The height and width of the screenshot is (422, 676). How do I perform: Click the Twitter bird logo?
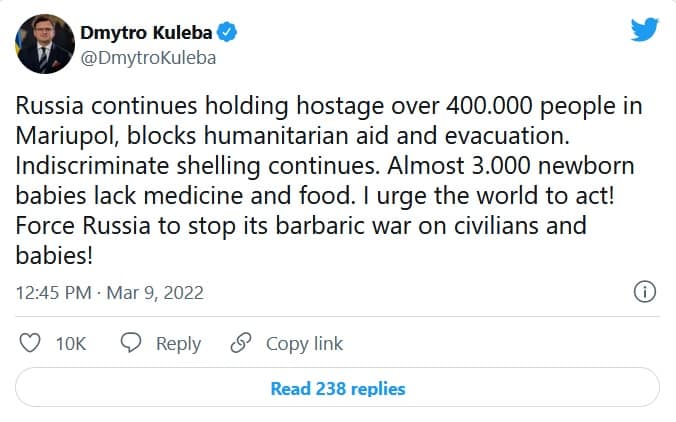coord(644,29)
